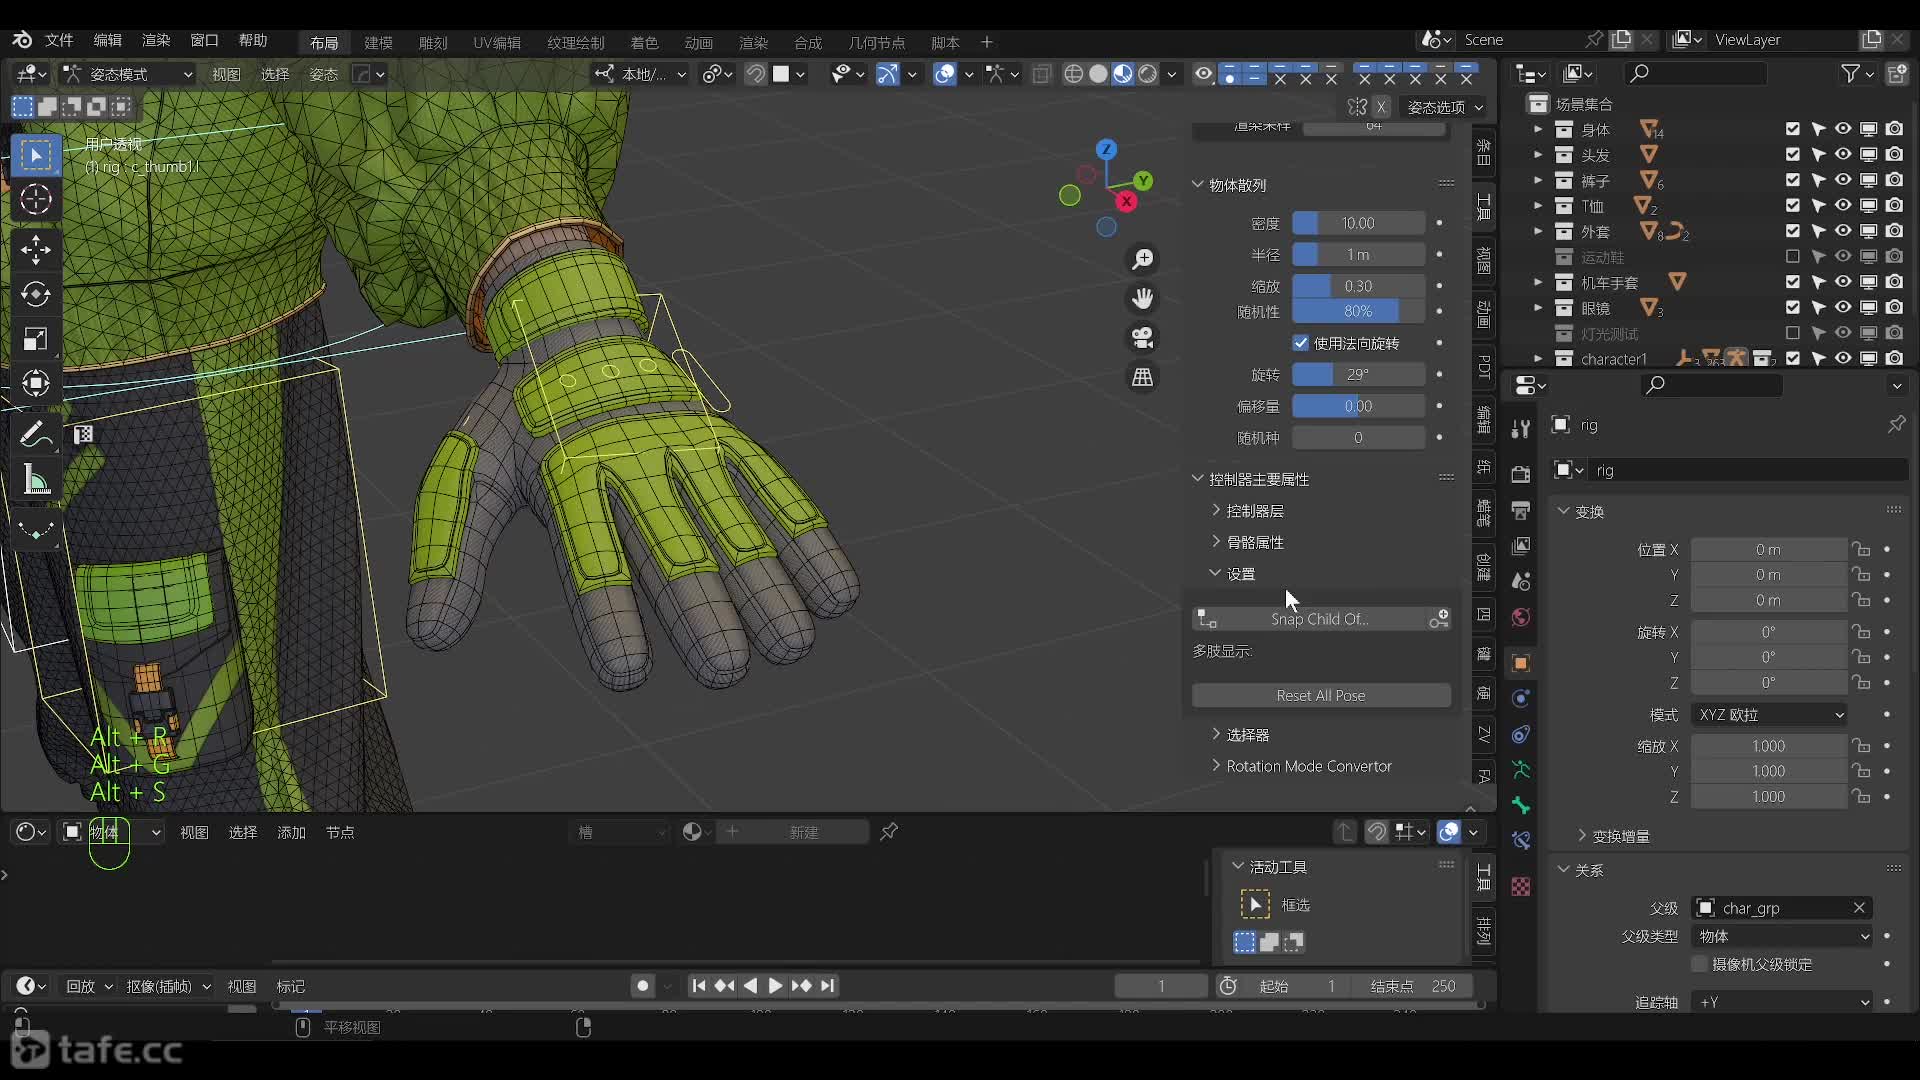This screenshot has width=1920, height=1080.
Task: Jump to the start frame
Action: (x=698, y=986)
